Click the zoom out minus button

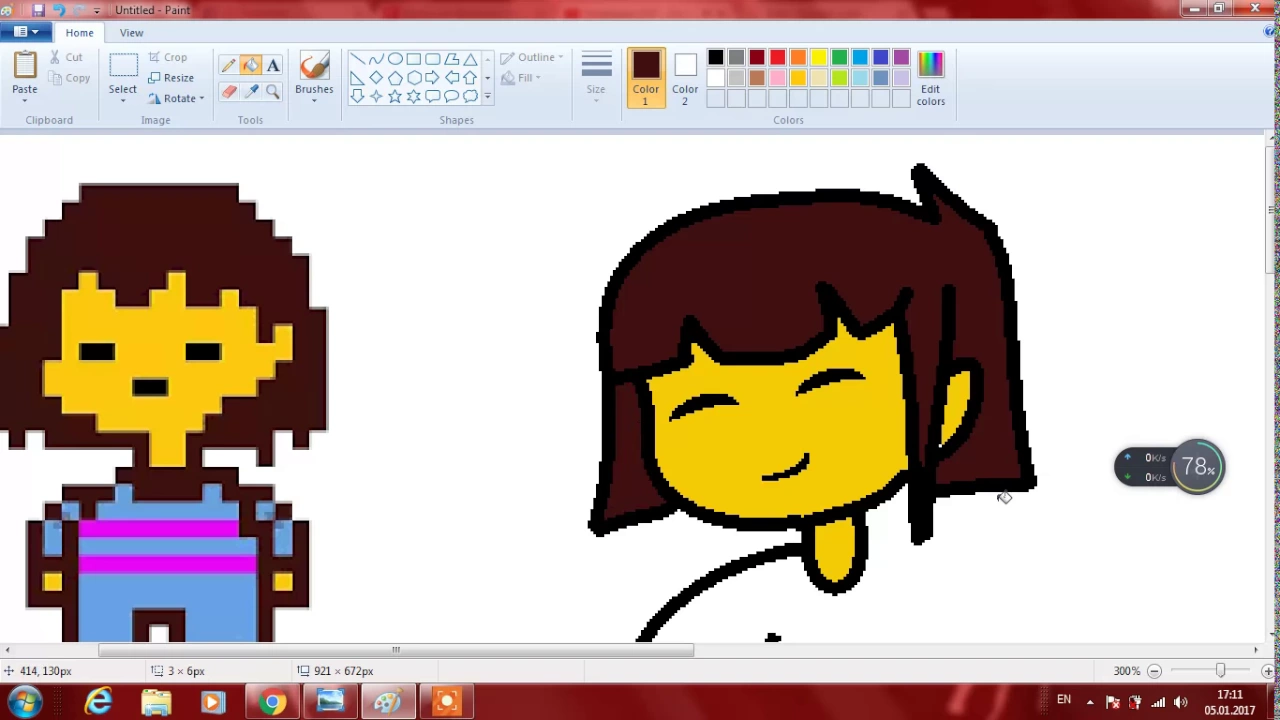tap(1154, 671)
